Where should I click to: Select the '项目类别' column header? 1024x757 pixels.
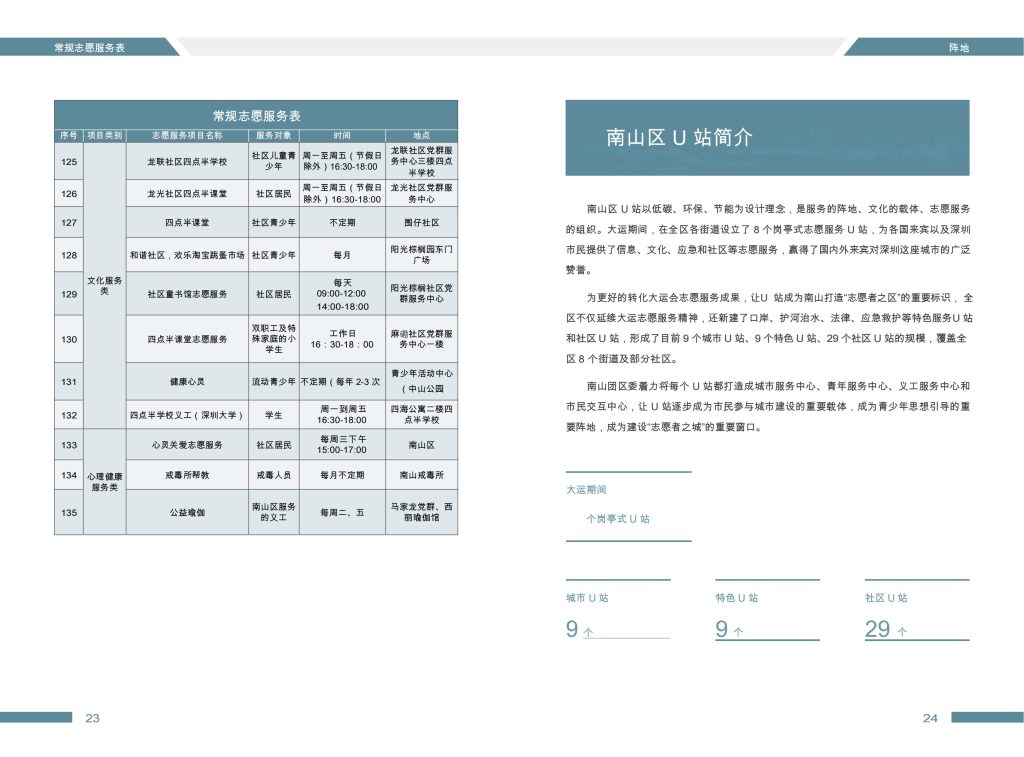104,135
